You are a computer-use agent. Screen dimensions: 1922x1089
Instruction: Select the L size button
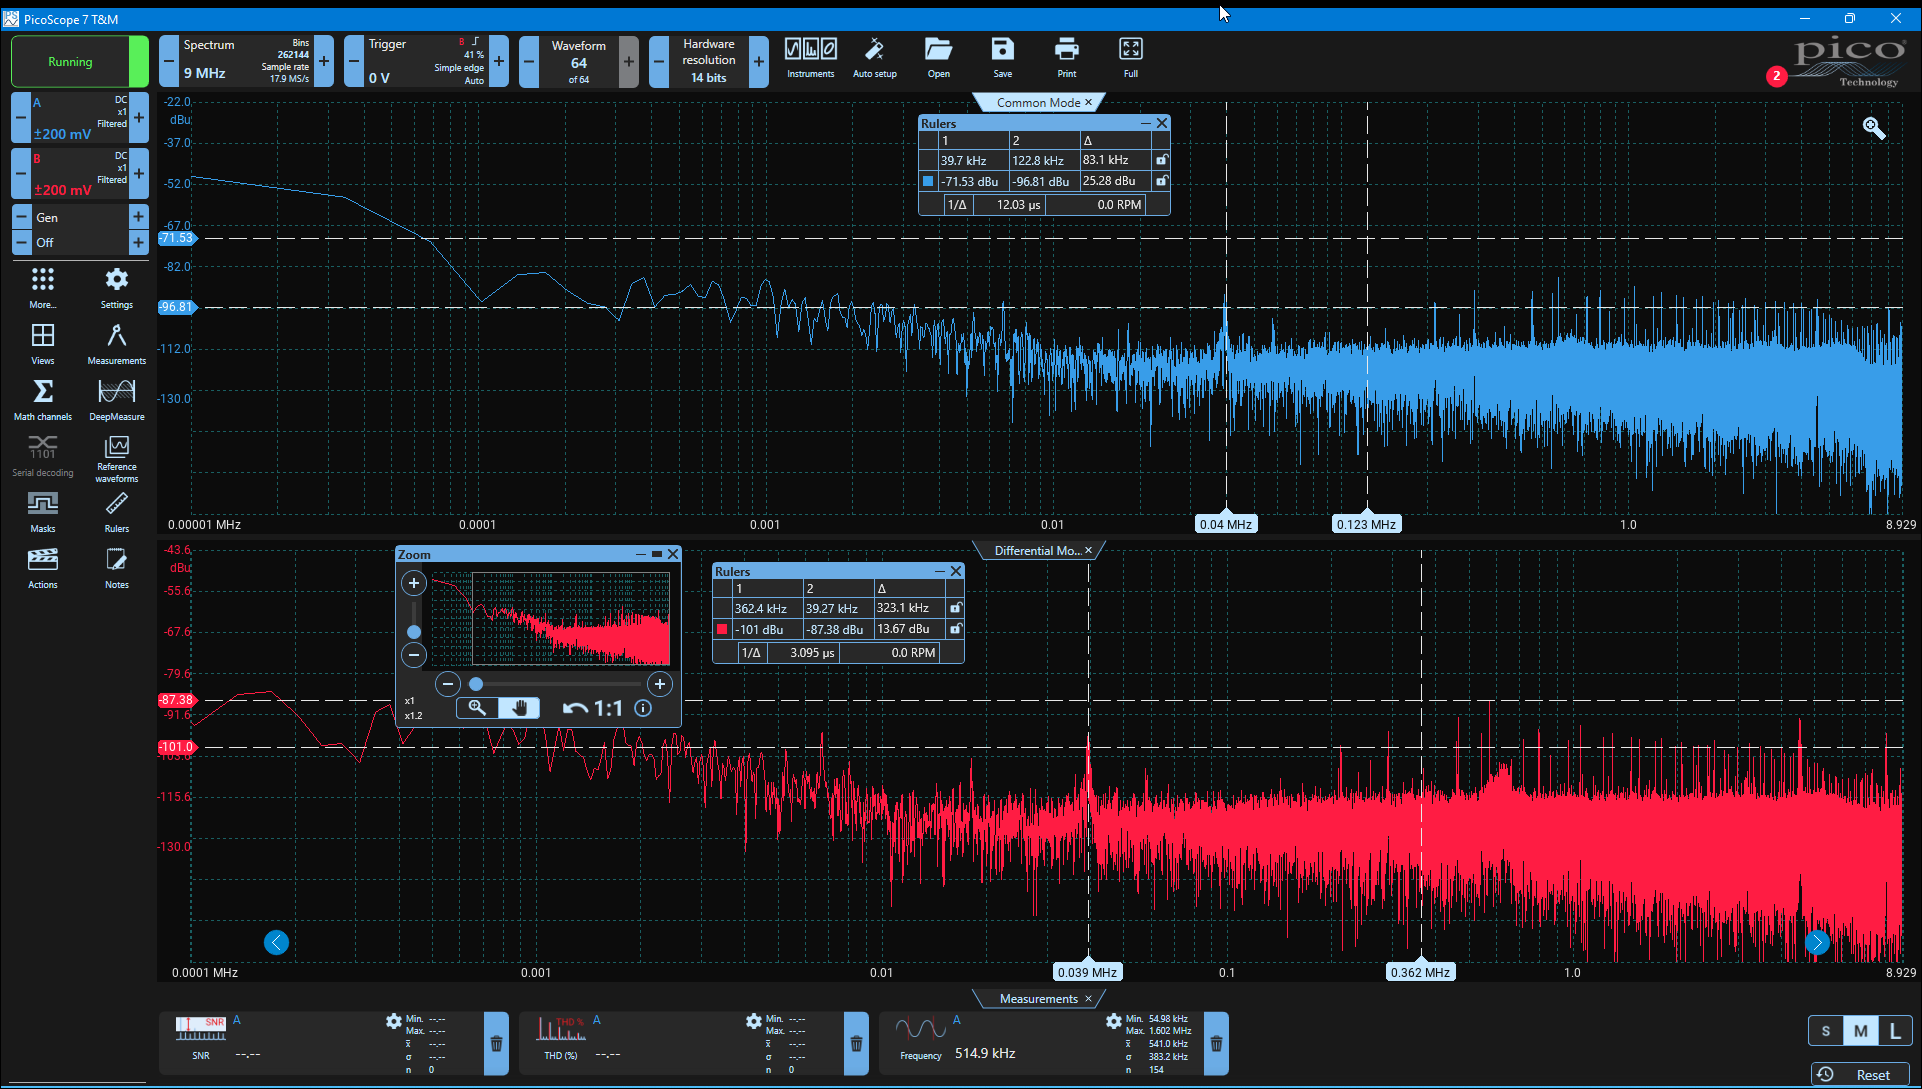coord(1894,1031)
